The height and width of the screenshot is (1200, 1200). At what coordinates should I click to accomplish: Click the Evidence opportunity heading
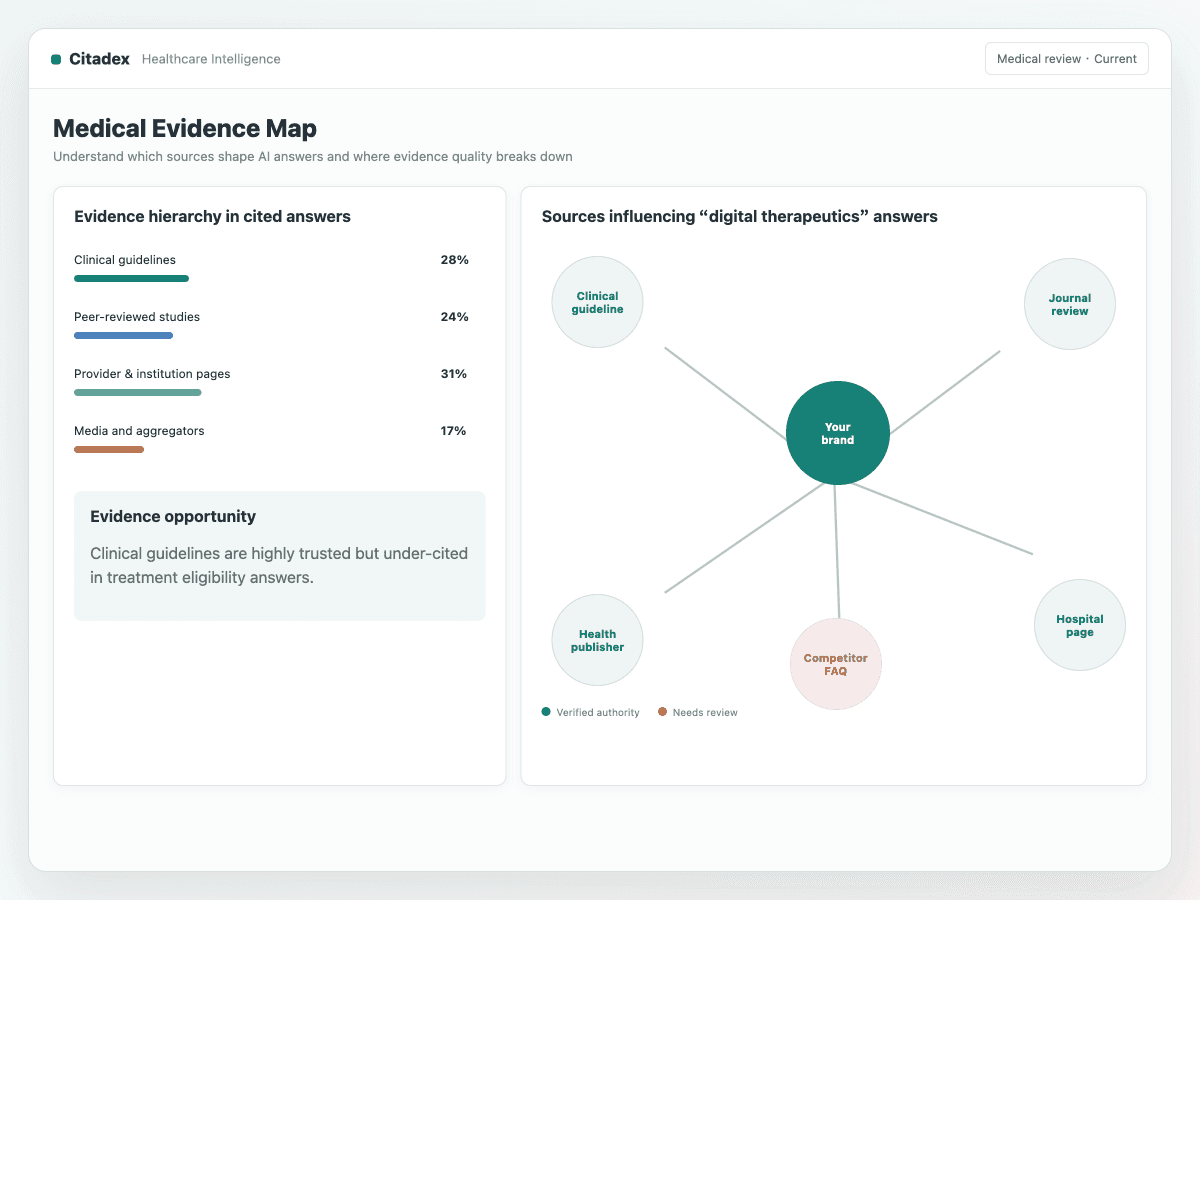tap(173, 516)
